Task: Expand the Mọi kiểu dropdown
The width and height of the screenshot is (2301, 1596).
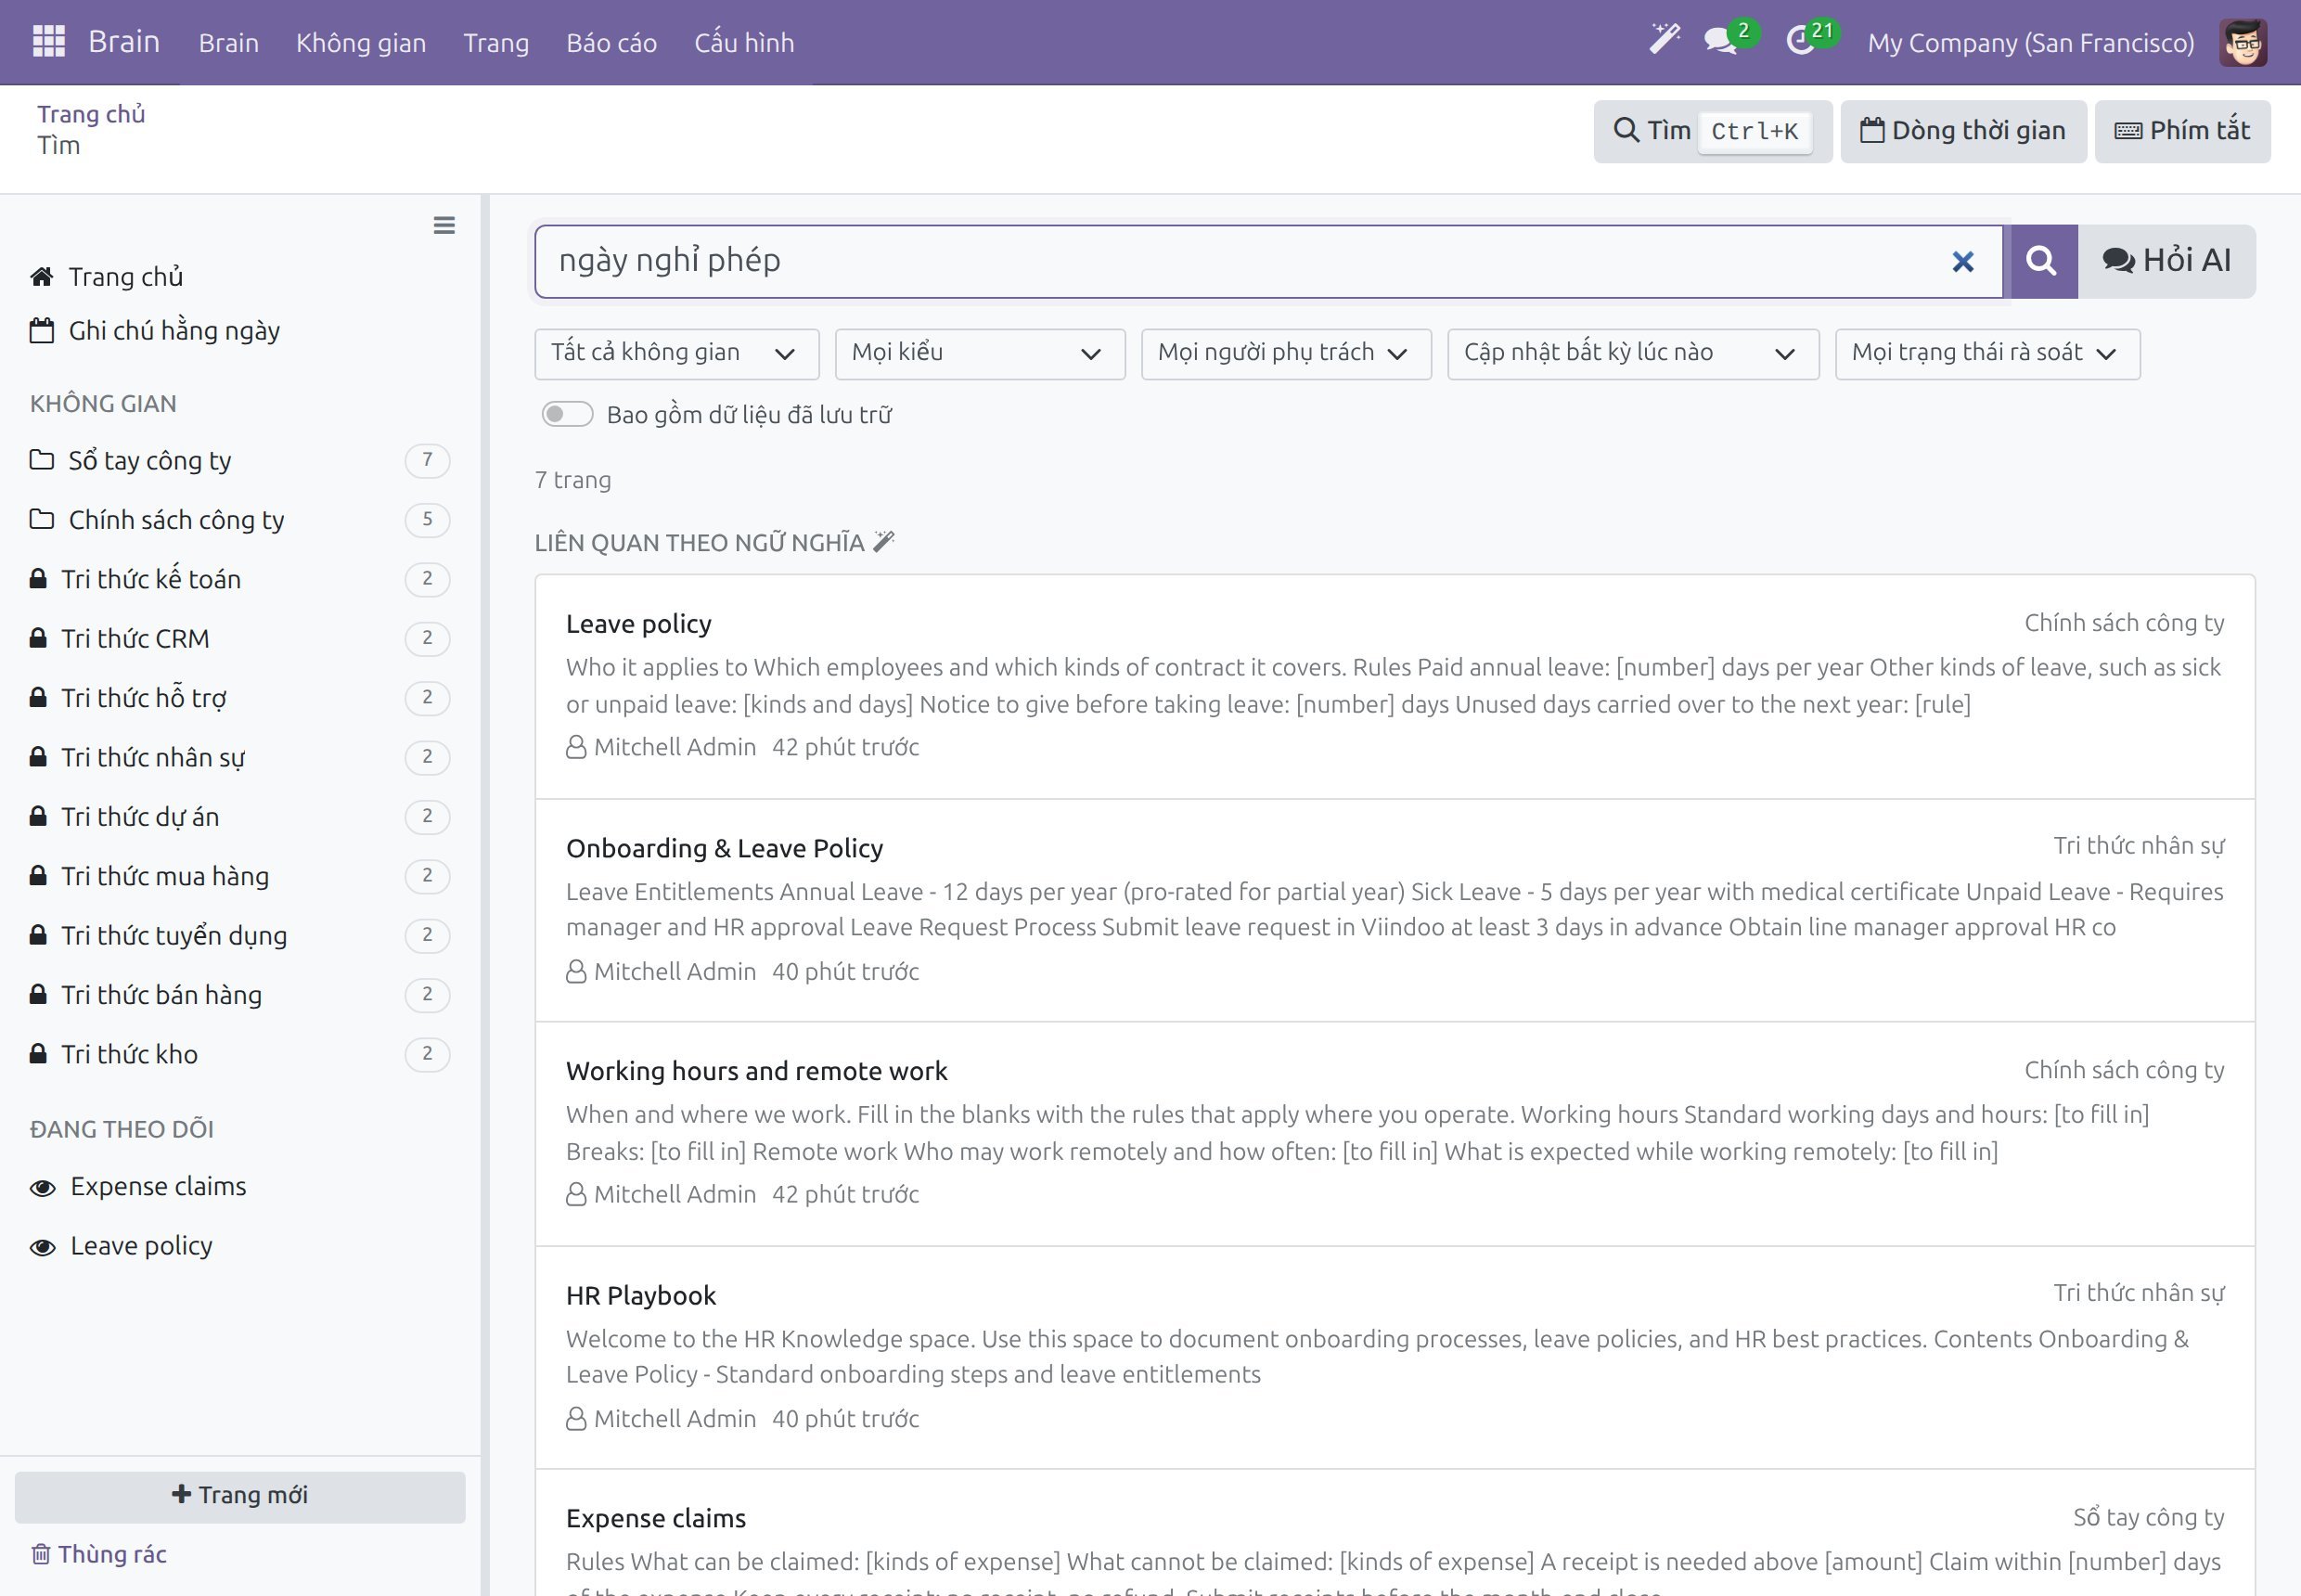Action: tap(980, 354)
